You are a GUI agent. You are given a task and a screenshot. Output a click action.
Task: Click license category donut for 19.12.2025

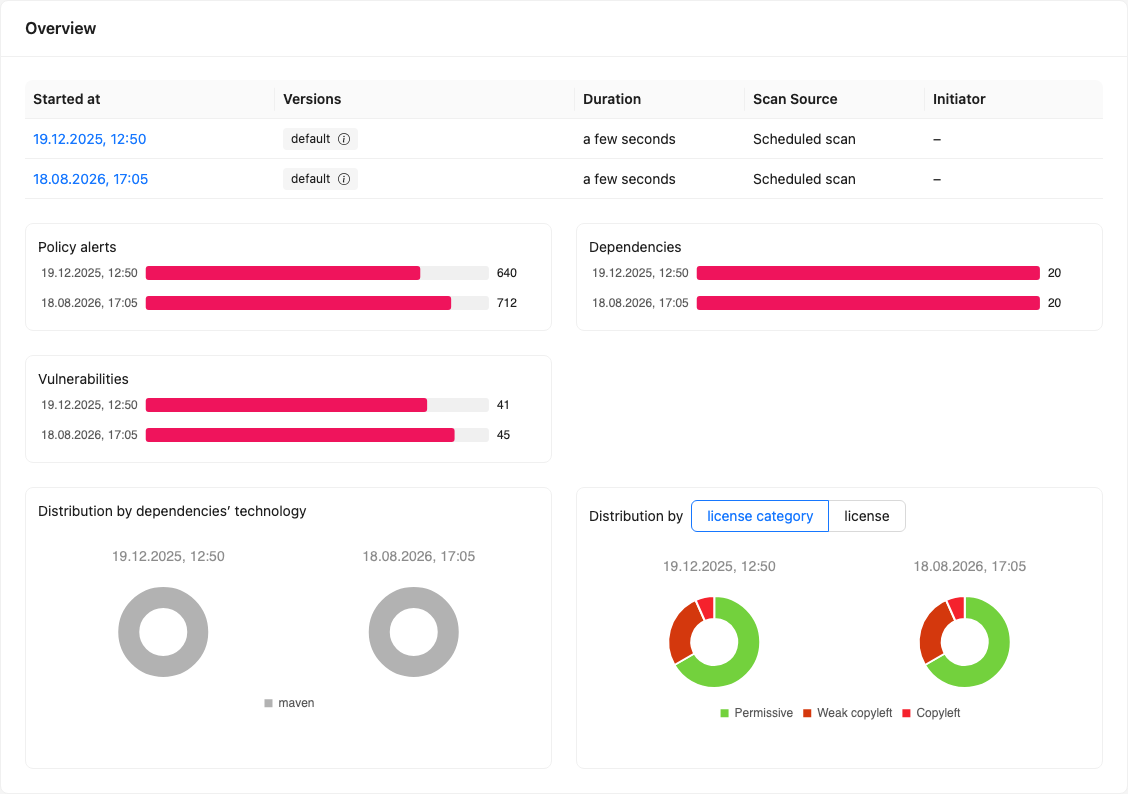click(x=714, y=642)
